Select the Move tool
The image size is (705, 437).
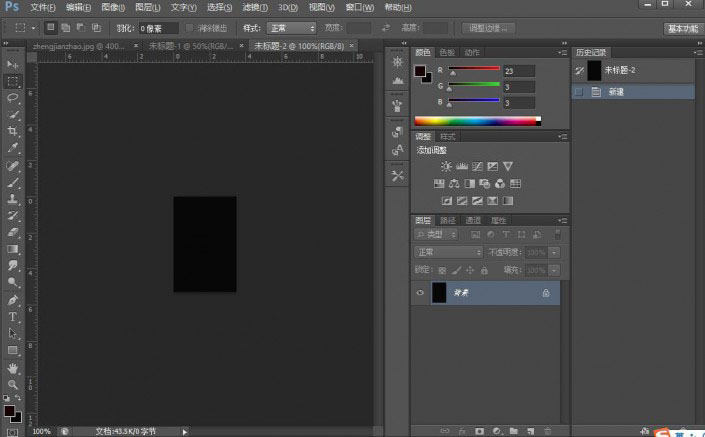[x=14, y=64]
